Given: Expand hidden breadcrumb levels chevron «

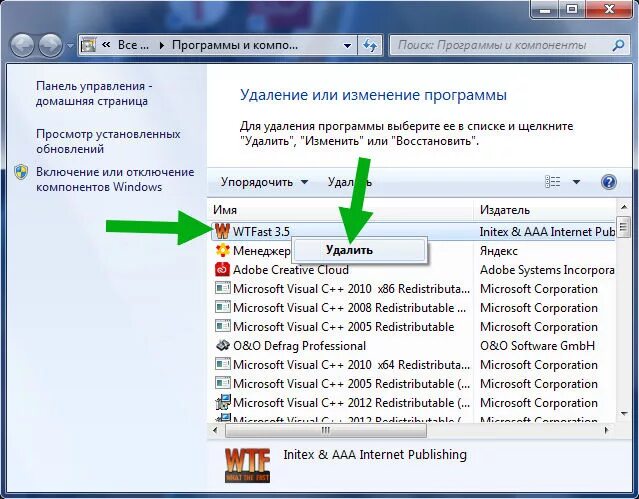Looking at the screenshot, I should [106, 45].
